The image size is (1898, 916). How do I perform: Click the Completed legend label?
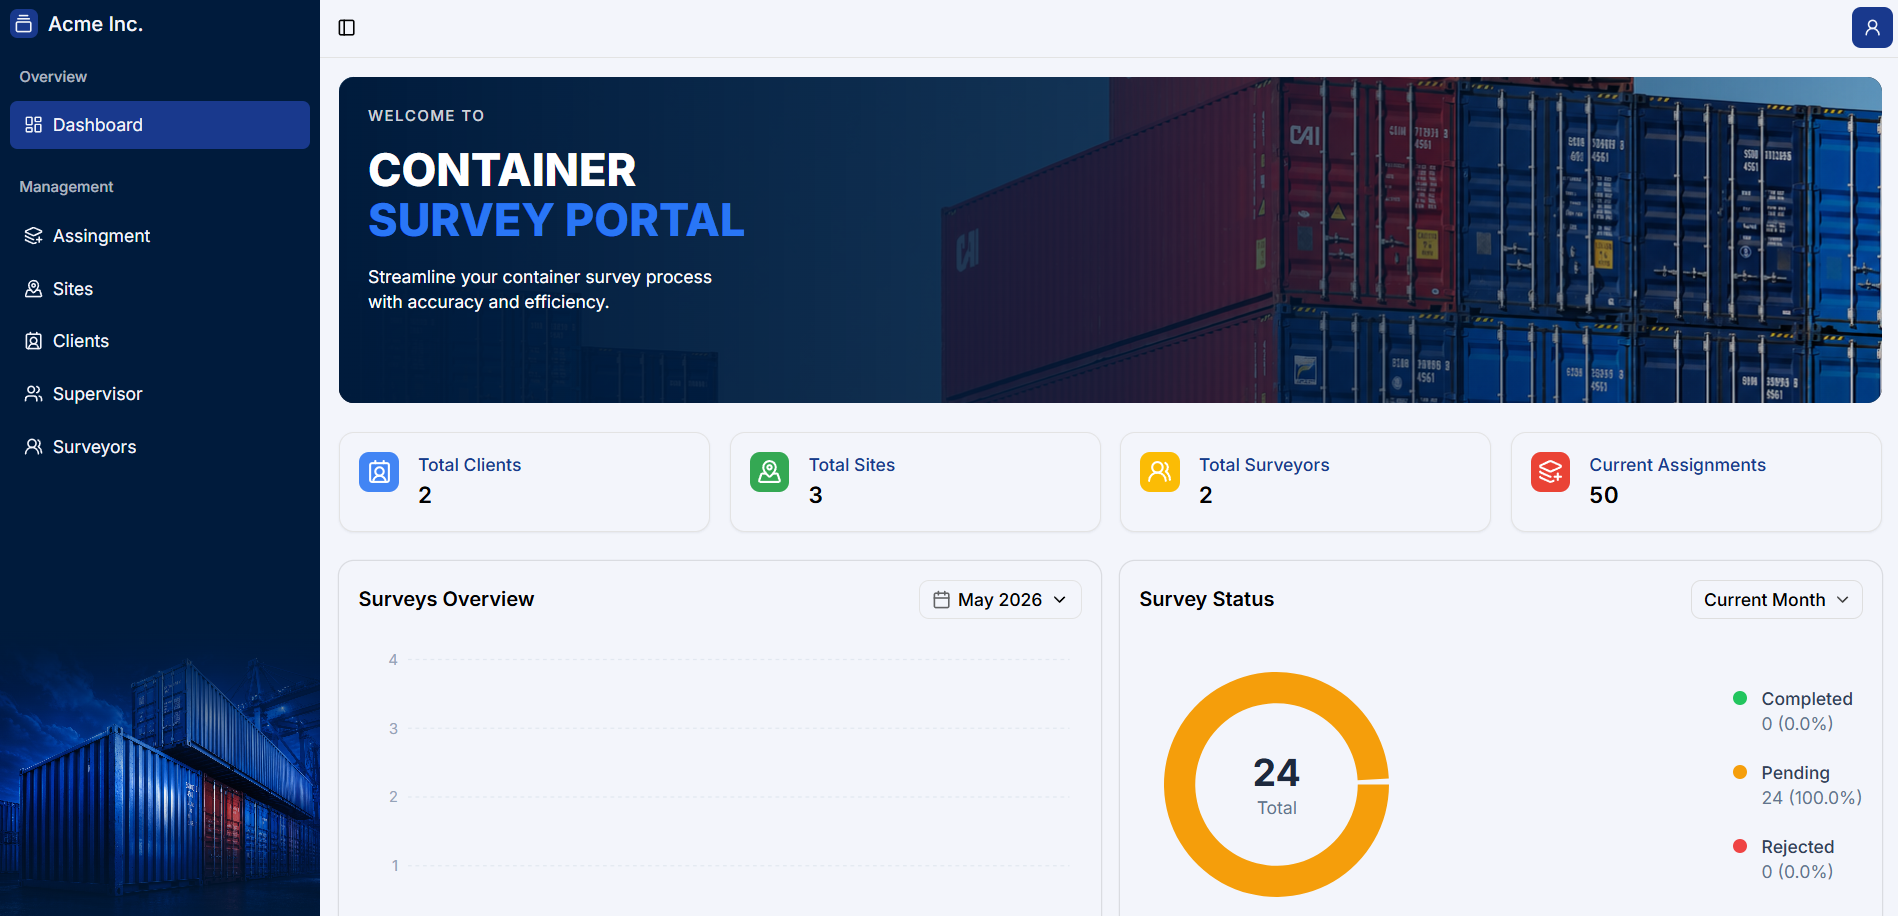pyautogui.click(x=1807, y=699)
